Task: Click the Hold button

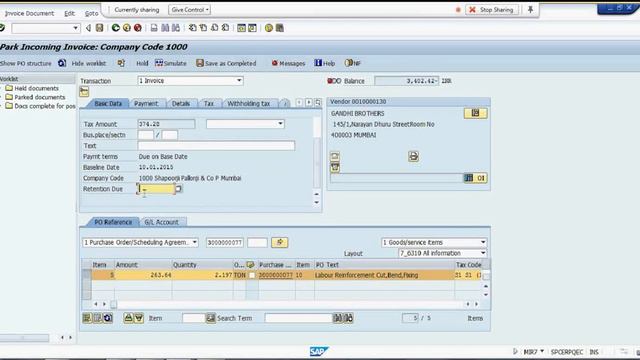Action: tap(142, 63)
